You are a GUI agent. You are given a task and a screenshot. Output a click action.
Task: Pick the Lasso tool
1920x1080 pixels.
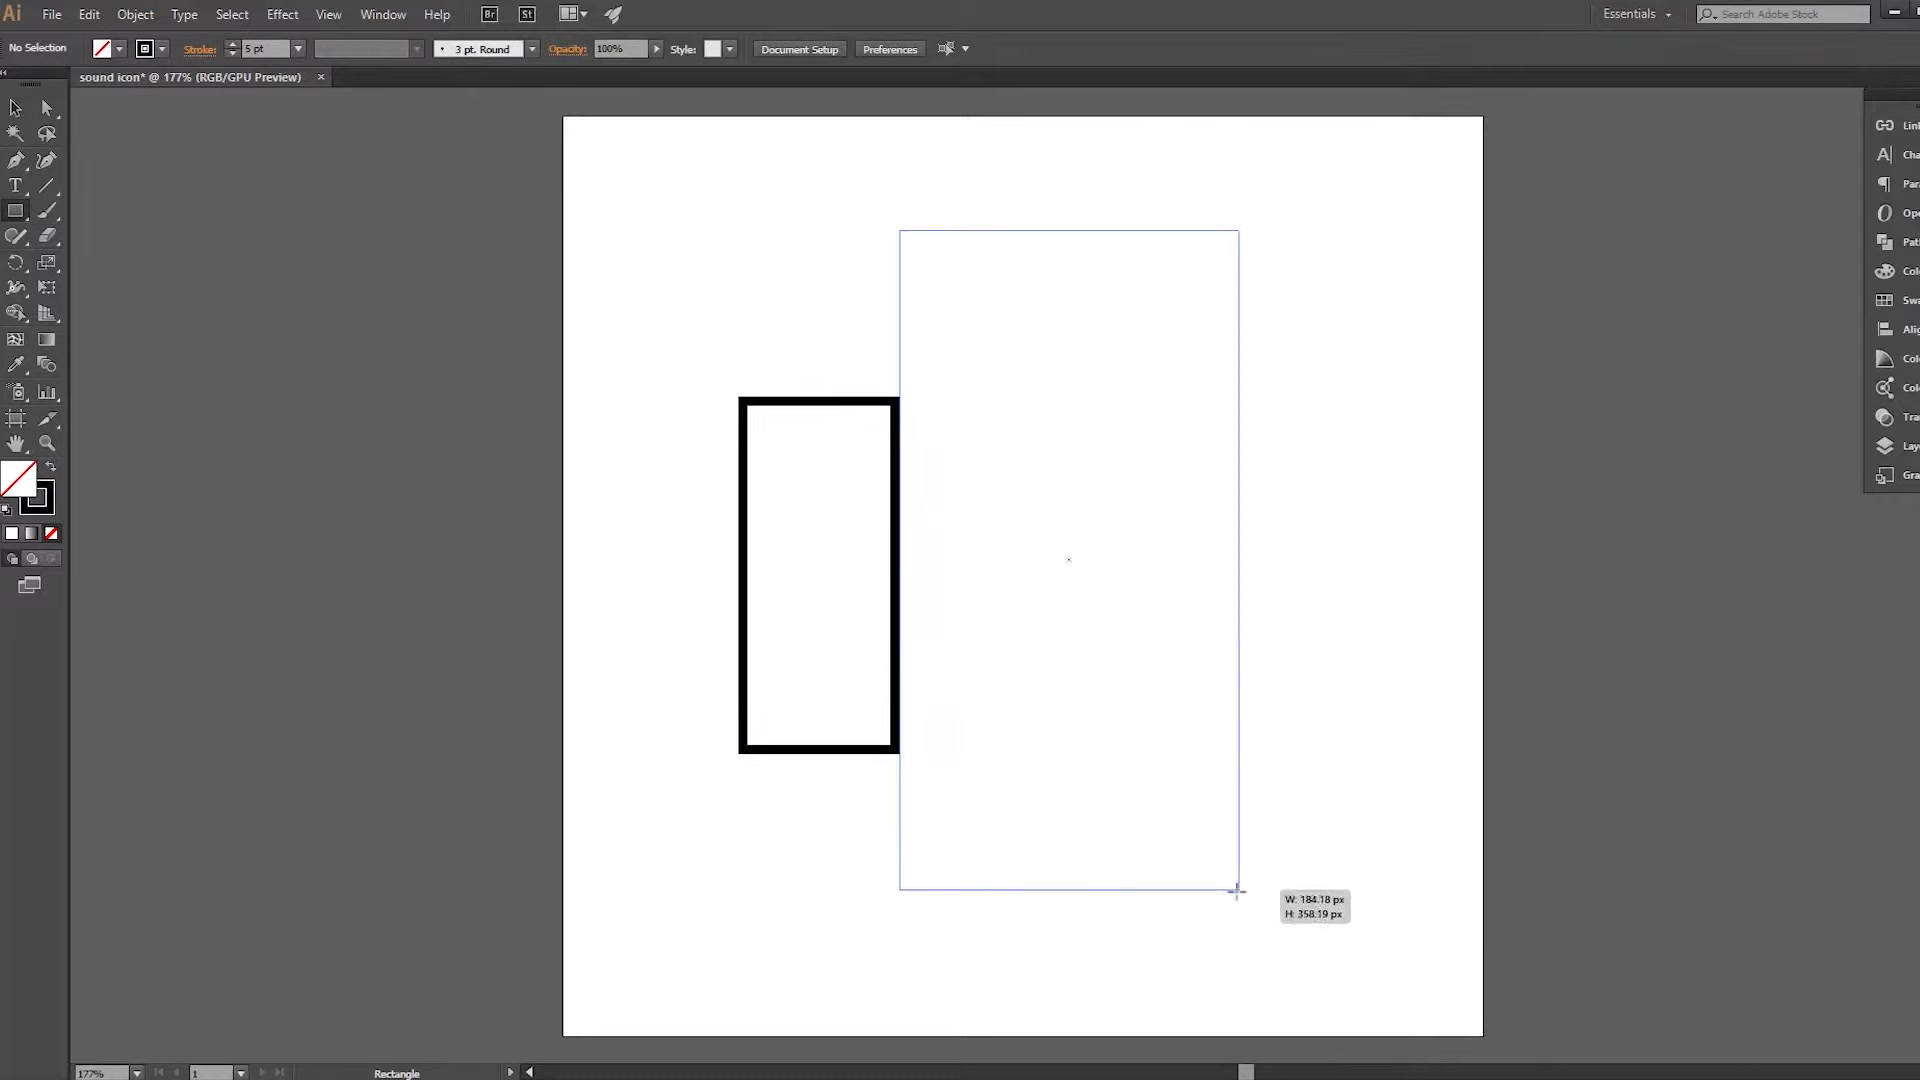[x=47, y=134]
